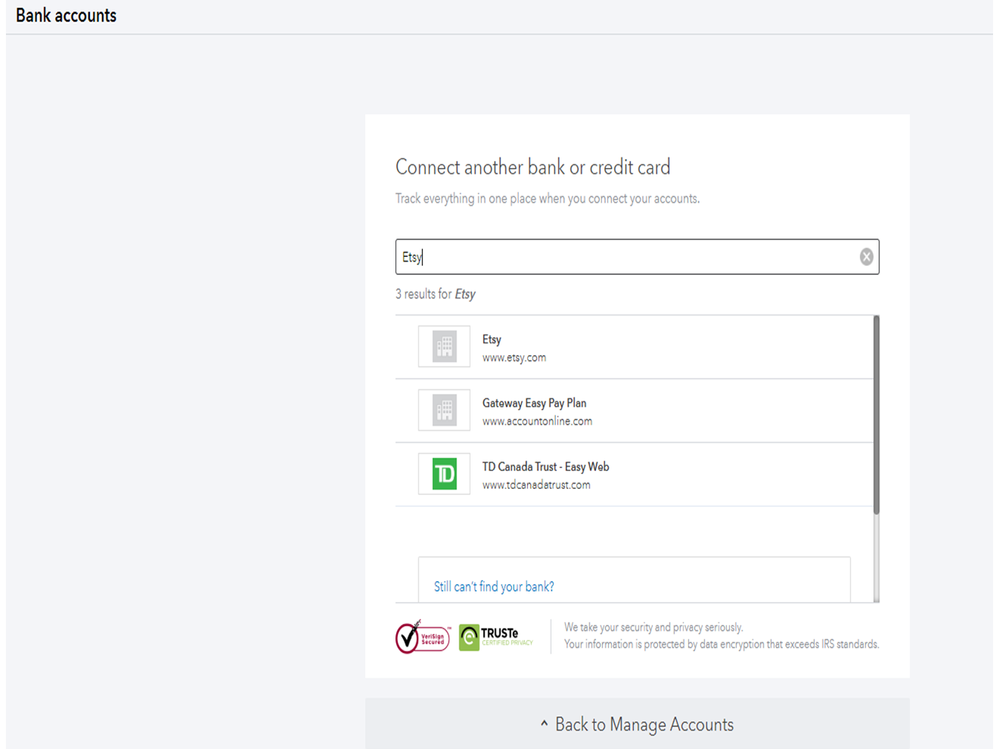Screen dimensions: 999x749
Task: Select TD Canada Trust - Easy Web
Action: [545, 467]
